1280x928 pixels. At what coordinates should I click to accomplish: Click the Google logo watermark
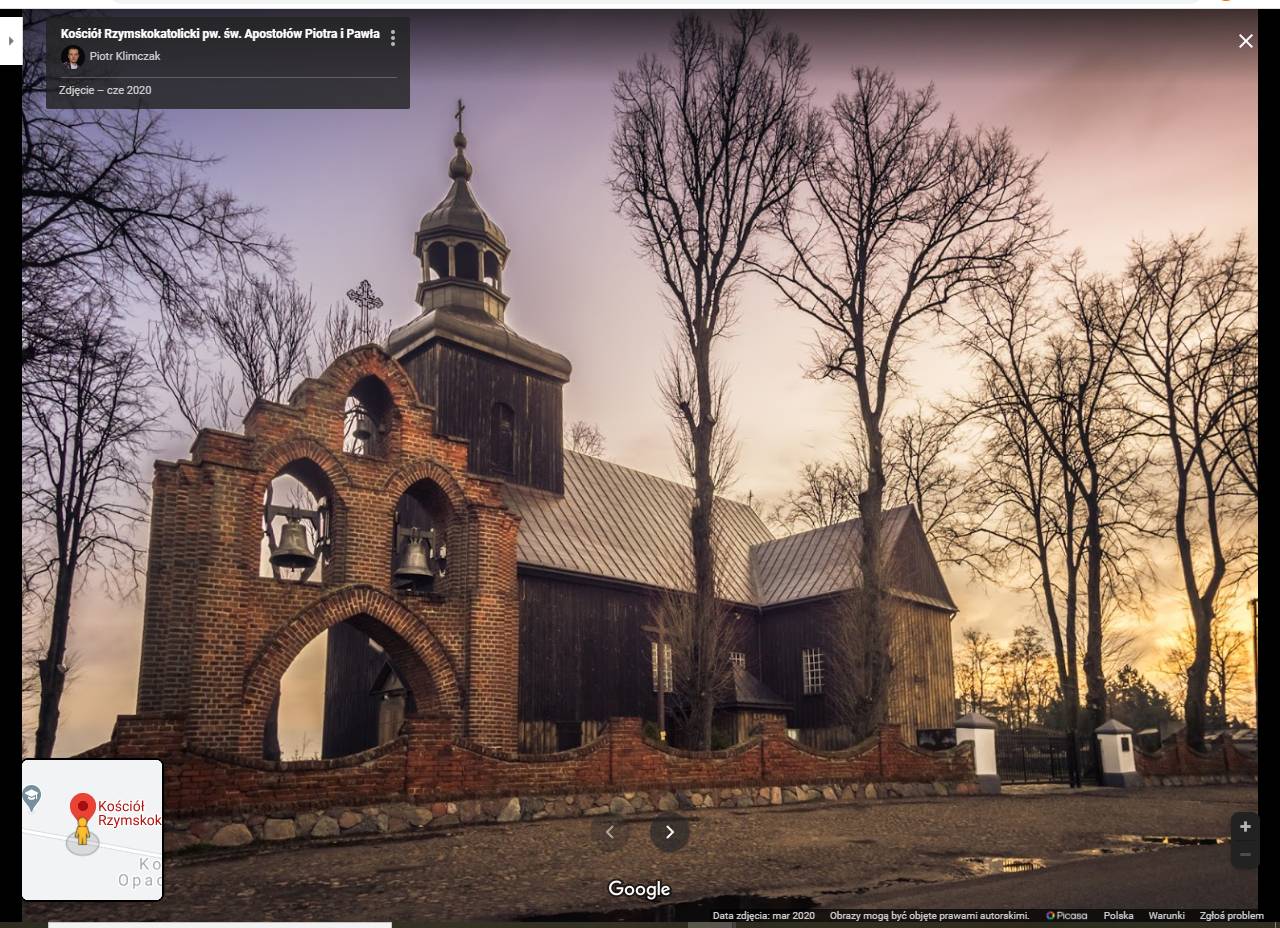639,889
